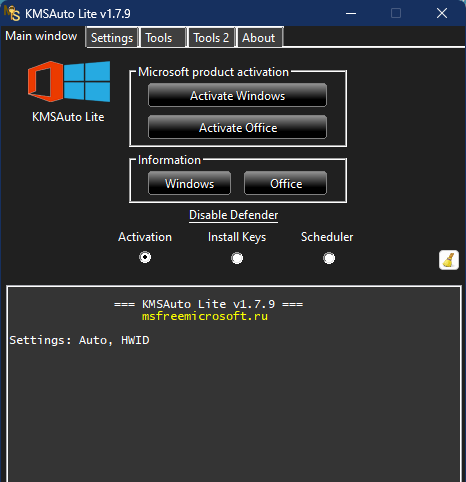Click the broom clear-log icon
Screen dimensions: 466x482
tap(449, 260)
